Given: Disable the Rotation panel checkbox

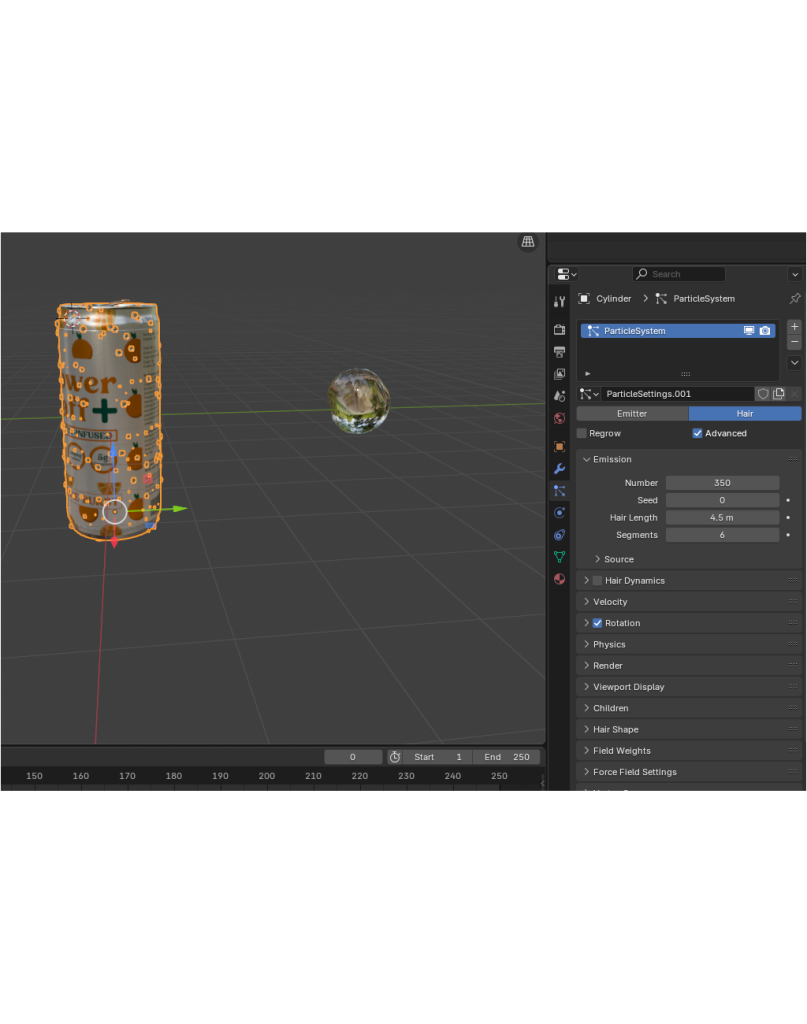Looking at the screenshot, I should click(x=597, y=623).
